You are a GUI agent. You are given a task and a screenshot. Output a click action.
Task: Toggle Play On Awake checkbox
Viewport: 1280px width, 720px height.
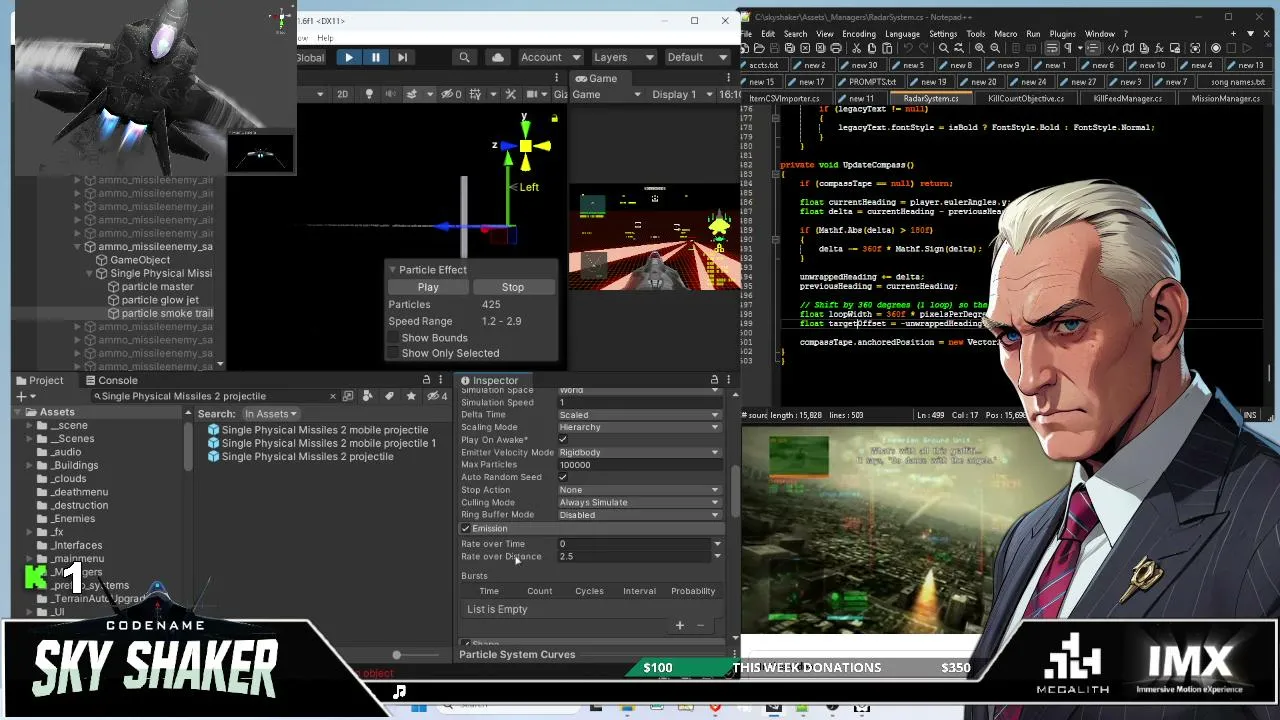[563, 440]
